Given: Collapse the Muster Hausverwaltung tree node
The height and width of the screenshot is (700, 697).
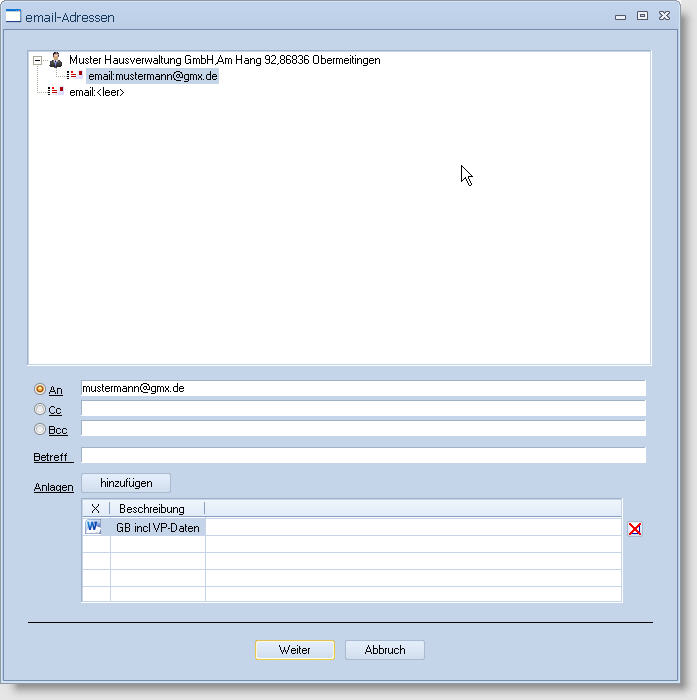Looking at the screenshot, I should coord(37,60).
